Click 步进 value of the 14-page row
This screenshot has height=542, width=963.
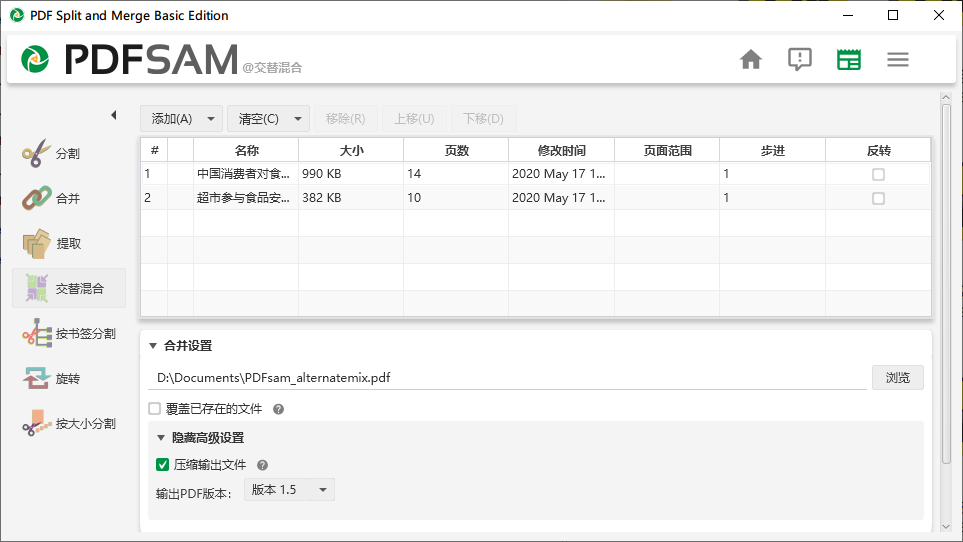click(x=773, y=174)
